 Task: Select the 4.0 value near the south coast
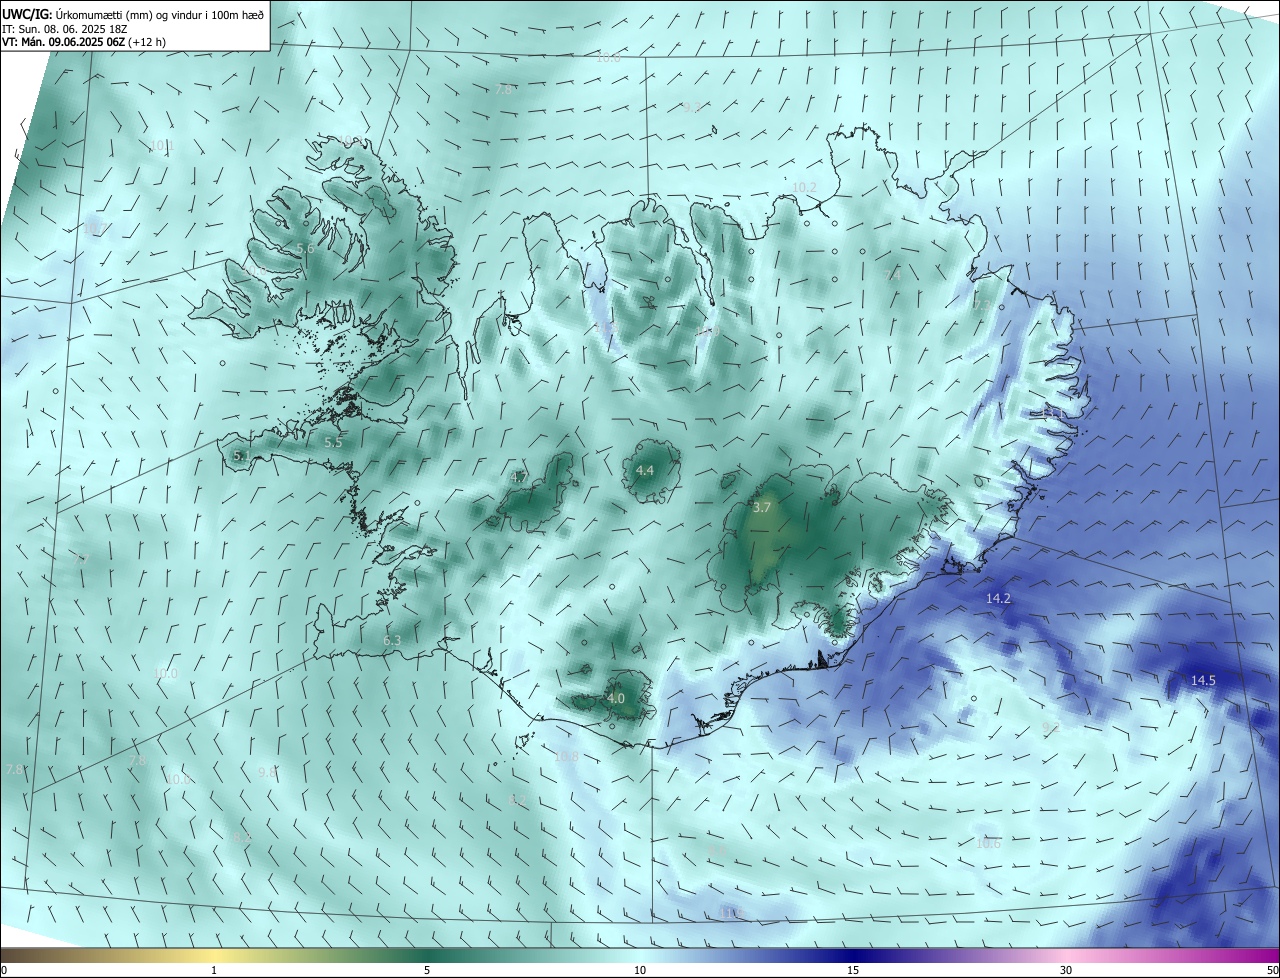click(616, 698)
